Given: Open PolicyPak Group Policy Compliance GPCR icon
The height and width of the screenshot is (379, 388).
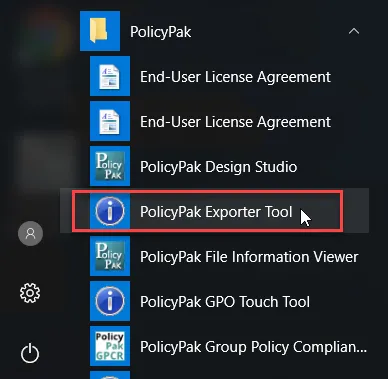Looking at the screenshot, I should click(110, 346).
